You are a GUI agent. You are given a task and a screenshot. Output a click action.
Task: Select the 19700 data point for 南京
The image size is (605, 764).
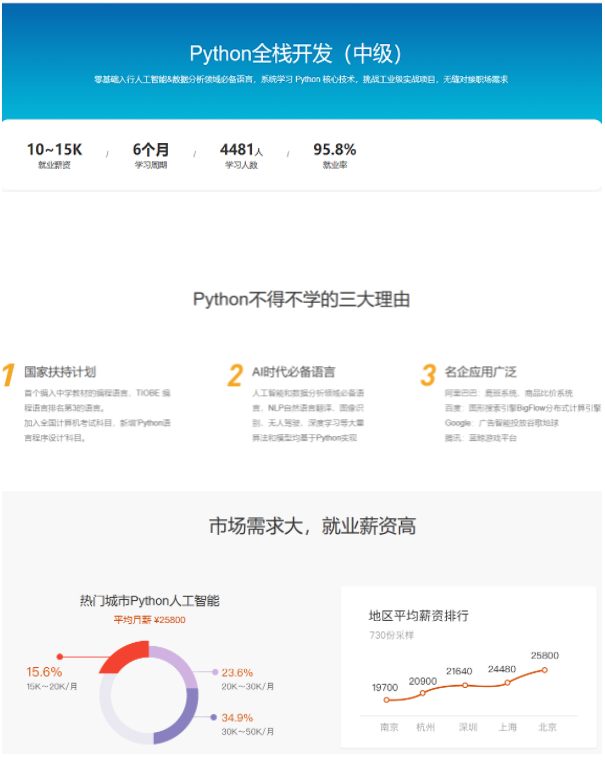[x=387, y=700]
